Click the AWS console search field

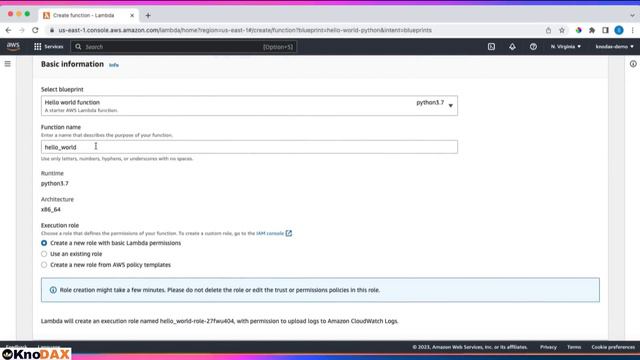(184, 47)
